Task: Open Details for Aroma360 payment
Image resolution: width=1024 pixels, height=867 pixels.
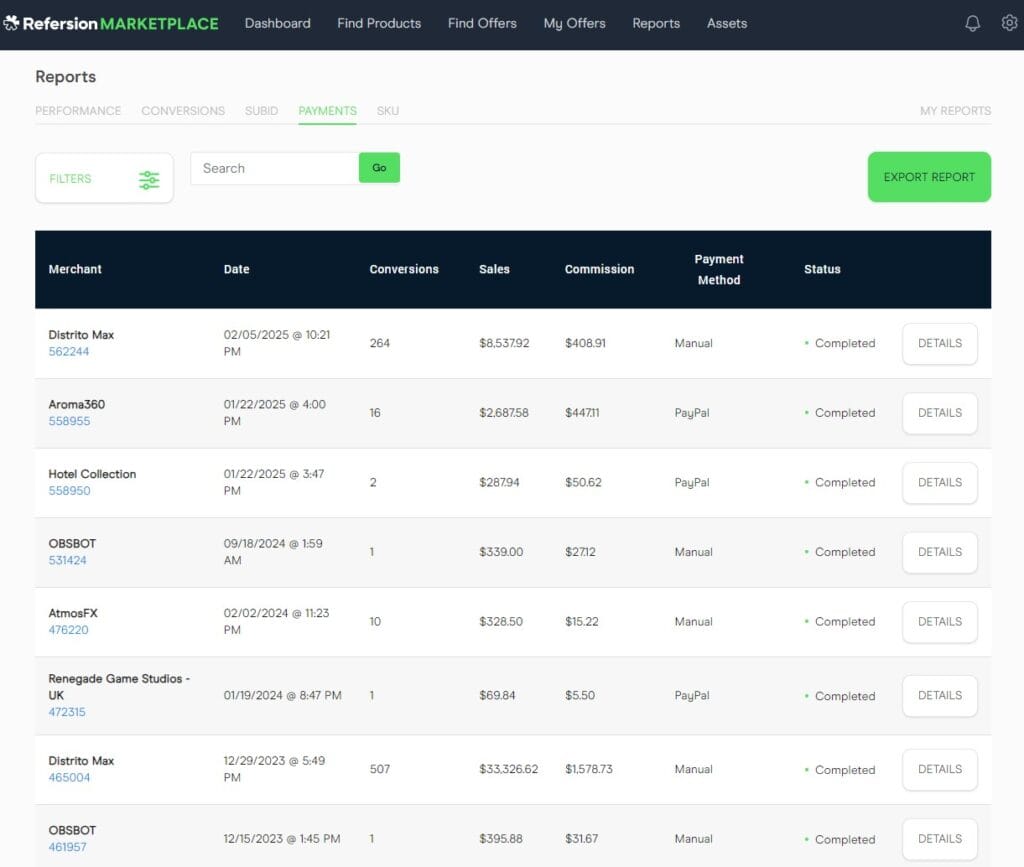Action: (x=940, y=413)
